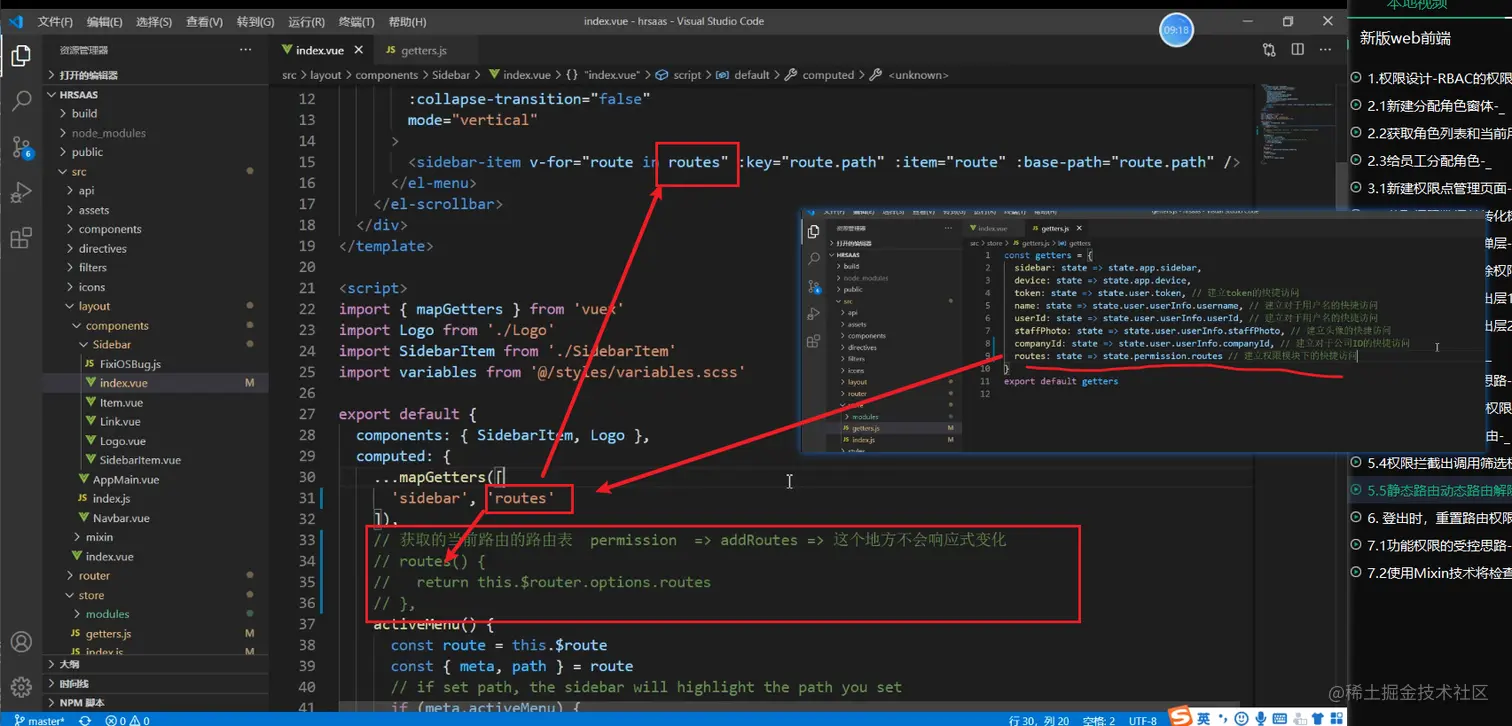Click the sync changes icon in status bar
The image size is (1512, 726).
click(x=85, y=720)
